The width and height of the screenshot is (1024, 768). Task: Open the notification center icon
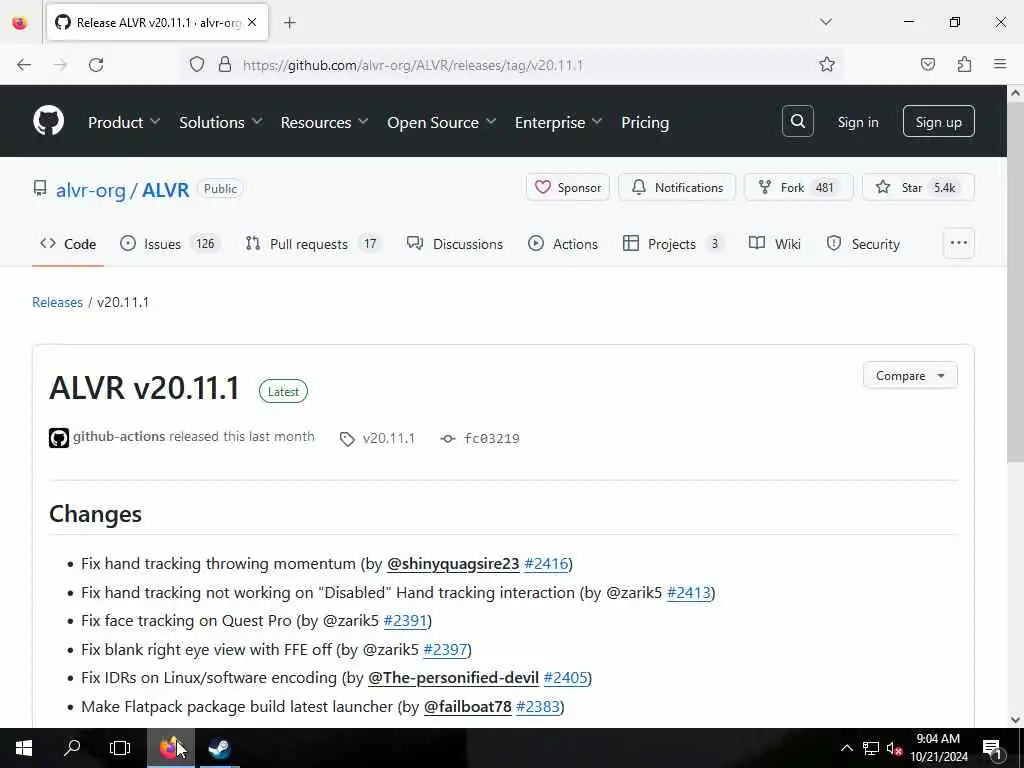click(992, 749)
